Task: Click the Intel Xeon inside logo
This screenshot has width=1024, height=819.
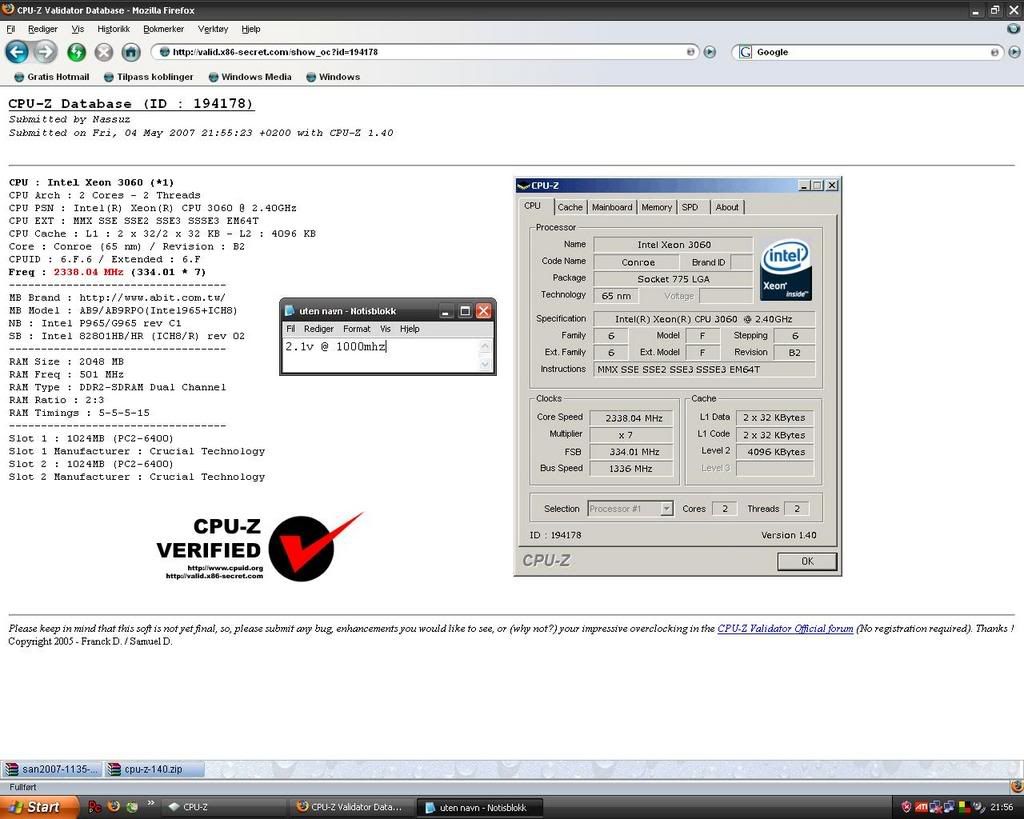Action: click(786, 270)
